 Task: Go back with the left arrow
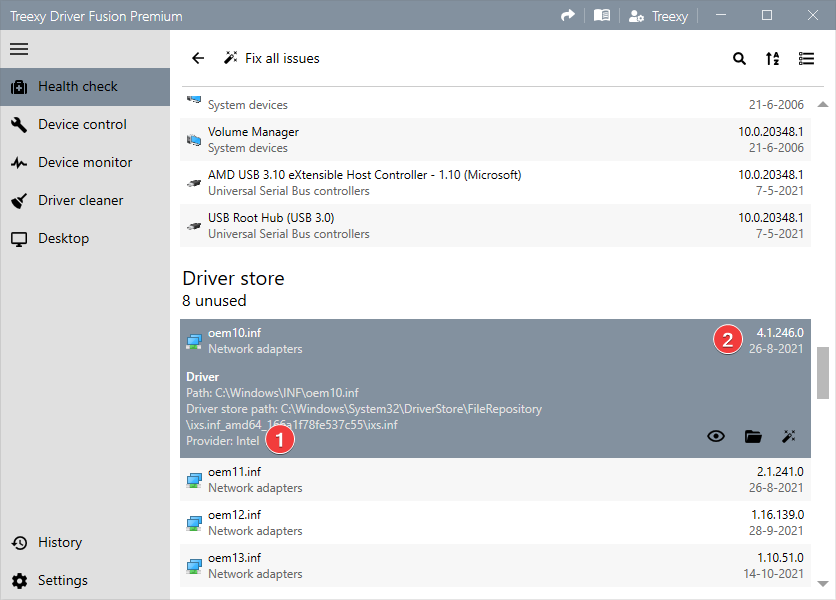point(198,58)
